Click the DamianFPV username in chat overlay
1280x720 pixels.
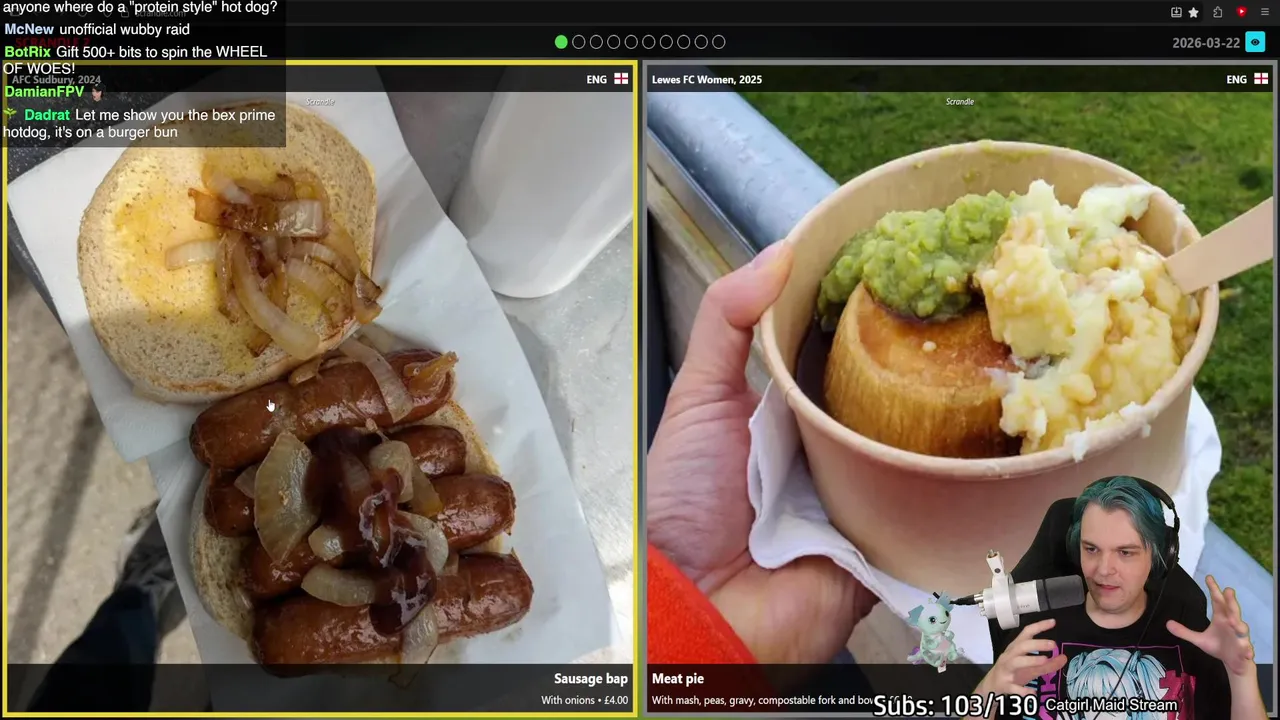pos(44,92)
